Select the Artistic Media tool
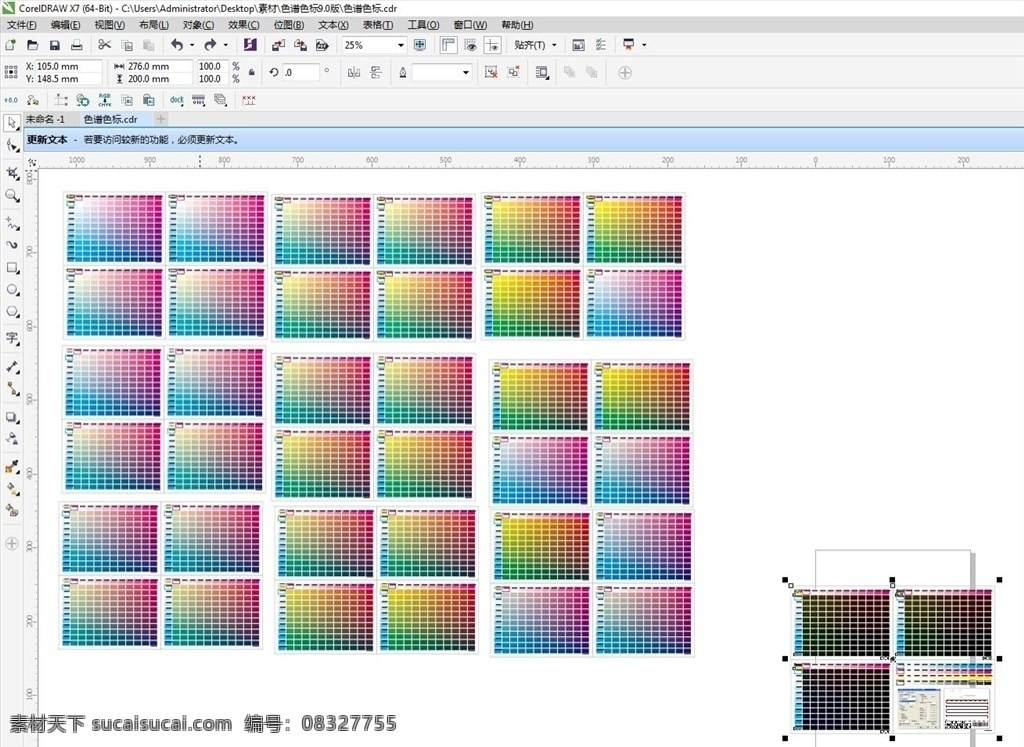Image resolution: width=1024 pixels, height=747 pixels. [12, 245]
